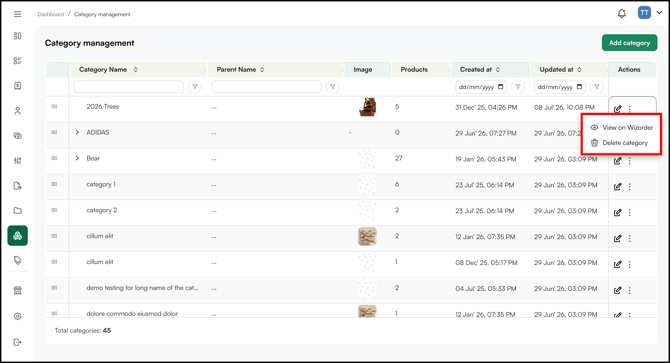
Task: Choose View on Wizorder menu option
Action: [x=622, y=128]
